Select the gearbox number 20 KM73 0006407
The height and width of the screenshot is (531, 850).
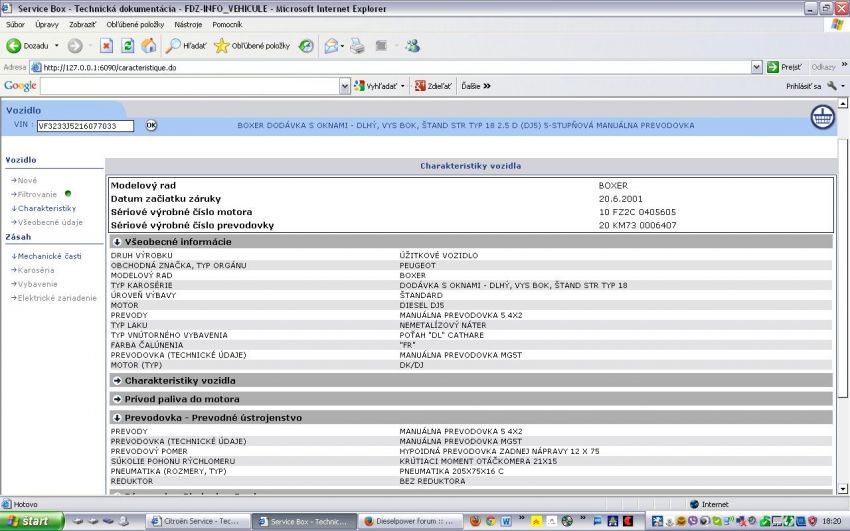[x=638, y=225]
